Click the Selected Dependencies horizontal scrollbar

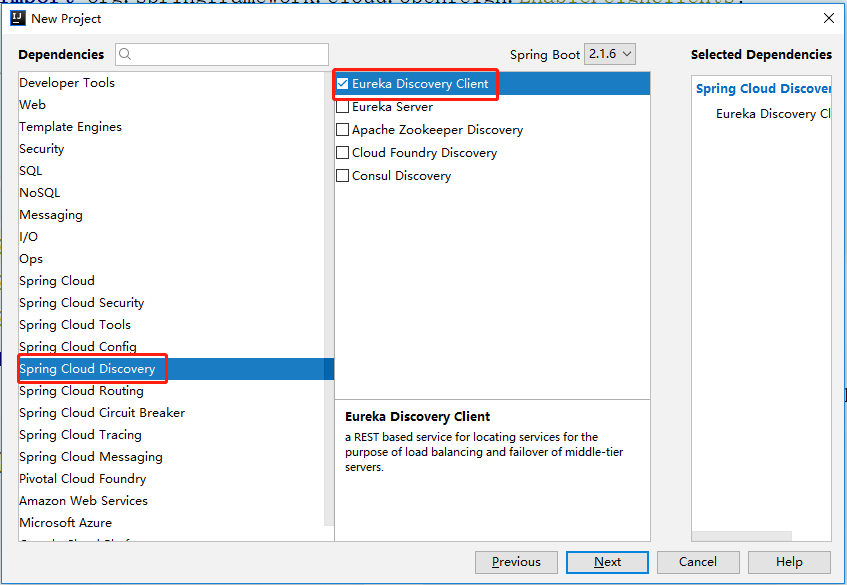click(742, 536)
